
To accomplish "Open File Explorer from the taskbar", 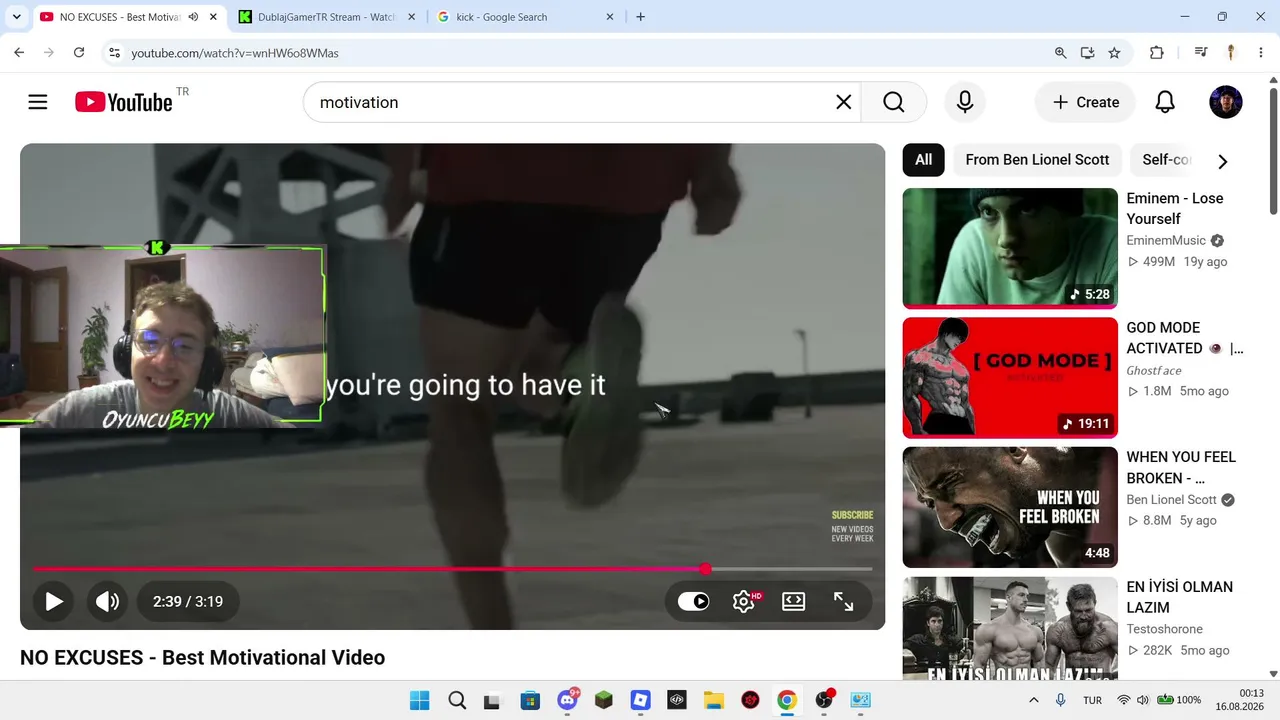I will [x=713, y=700].
